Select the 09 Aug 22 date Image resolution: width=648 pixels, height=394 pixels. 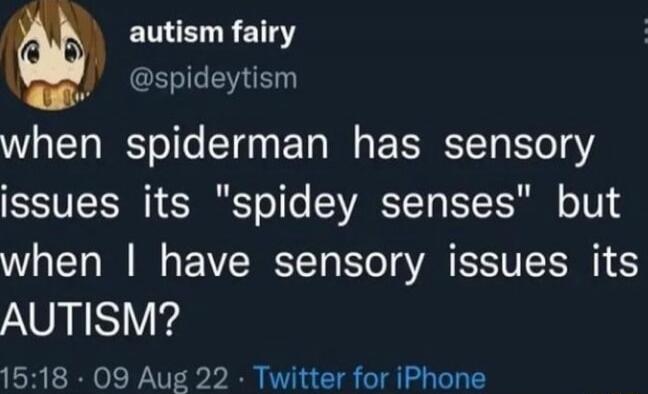click(x=161, y=378)
